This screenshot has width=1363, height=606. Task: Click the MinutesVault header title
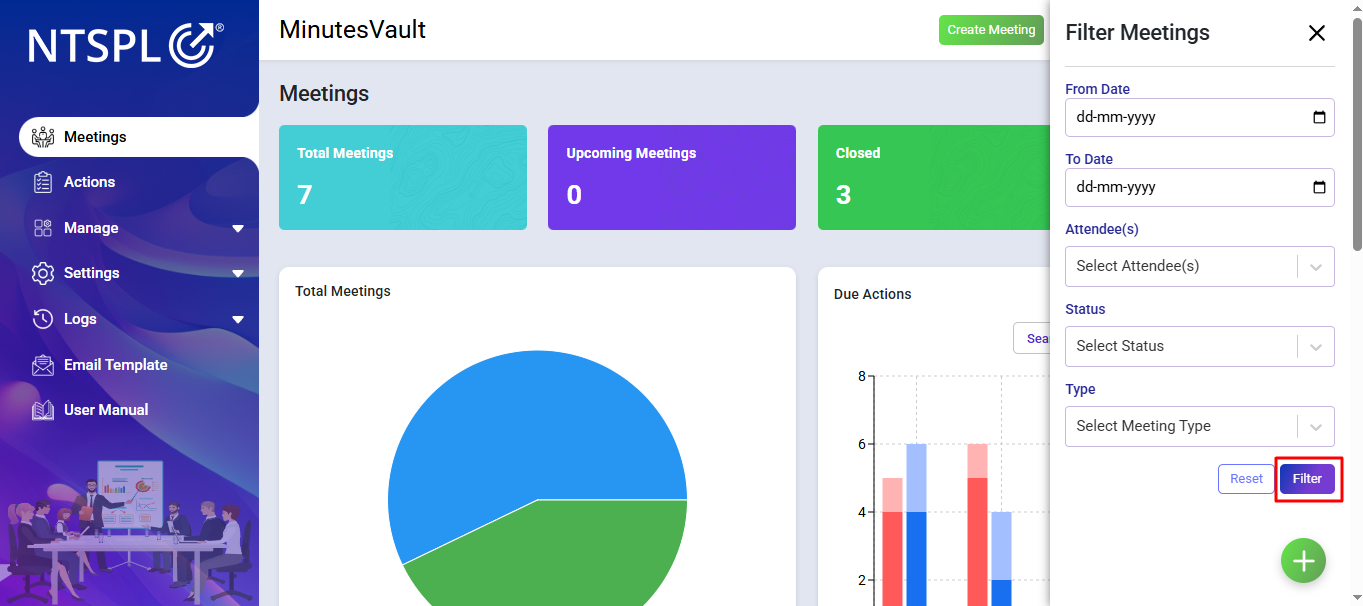pyautogui.click(x=353, y=30)
